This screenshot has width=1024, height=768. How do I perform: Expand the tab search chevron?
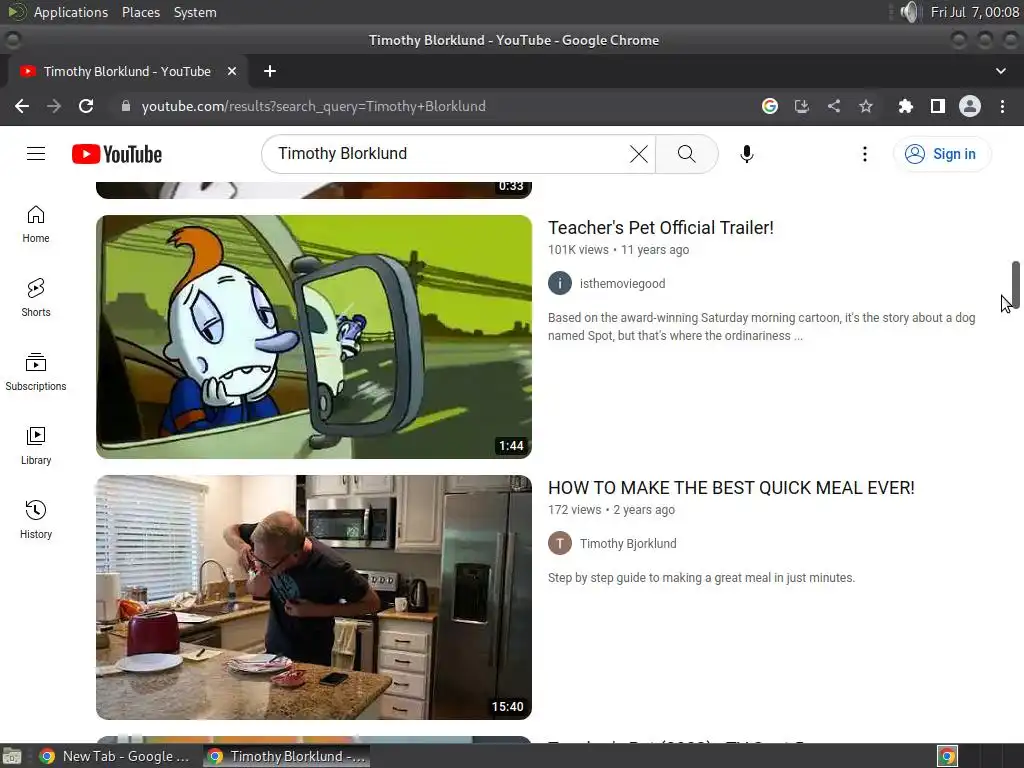[1000, 71]
